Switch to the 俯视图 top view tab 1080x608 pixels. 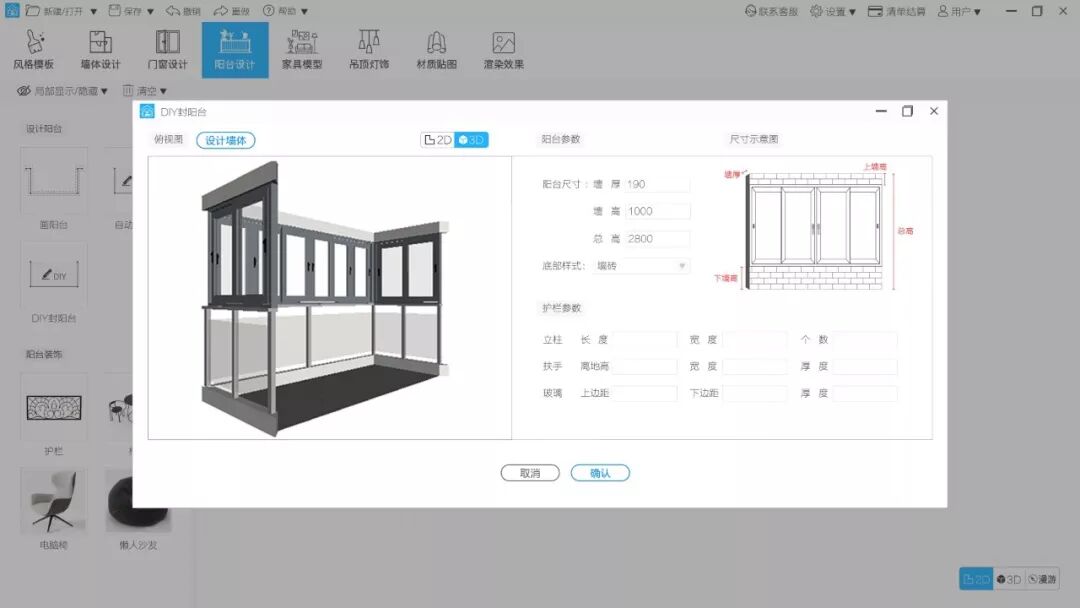167,139
